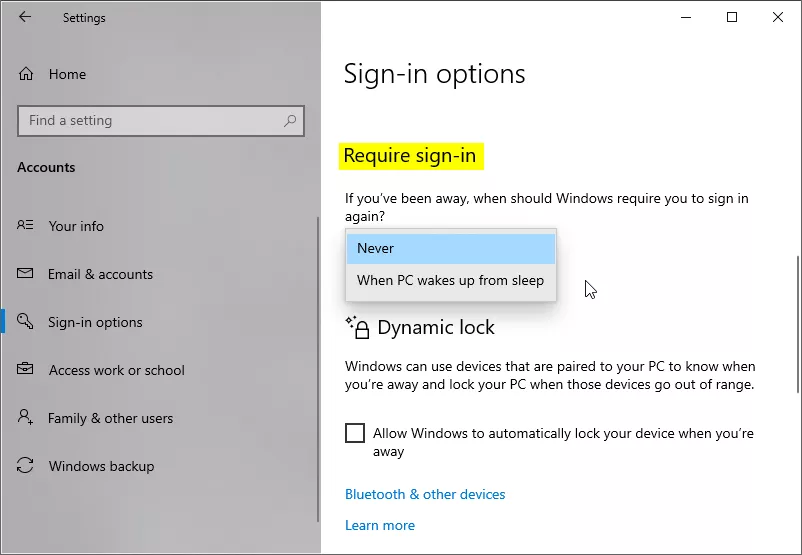Click the Email & accounts envelope icon

click(25, 273)
